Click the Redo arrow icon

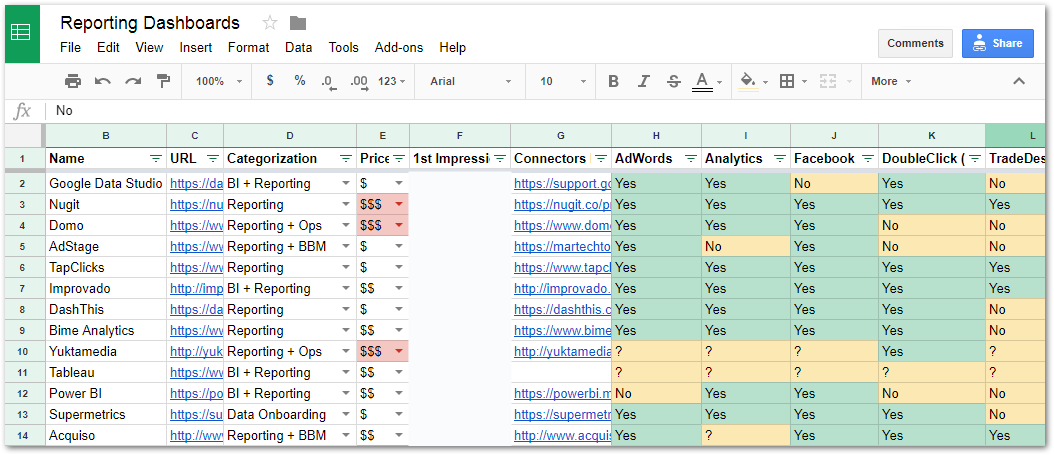tap(132, 81)
